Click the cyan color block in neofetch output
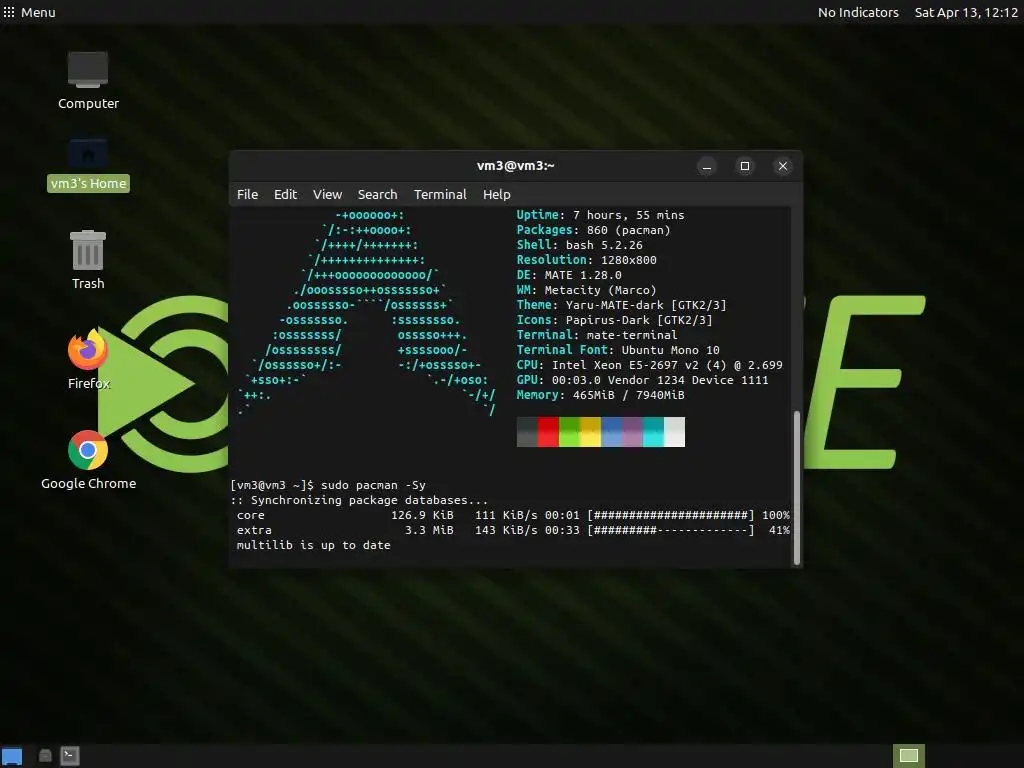The height and width of the screenshot is (768, 1024). pyautogui.click(x=654, y=432)
